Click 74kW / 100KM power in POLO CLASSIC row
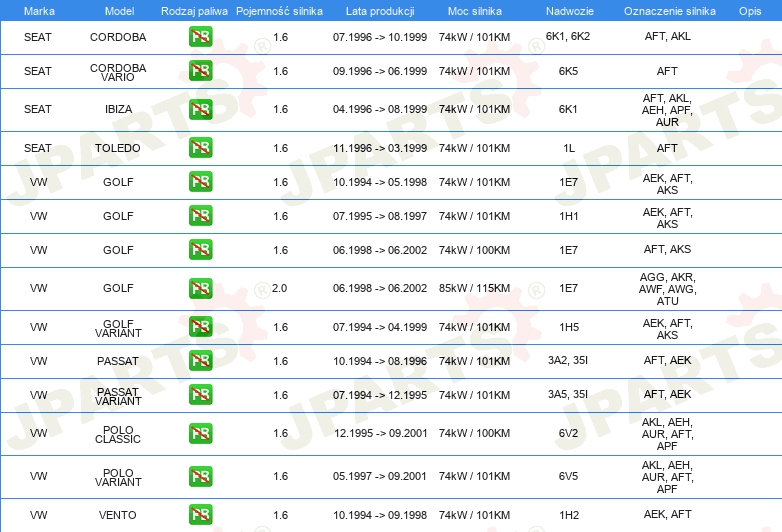782x532 pixels. (474, 433)
